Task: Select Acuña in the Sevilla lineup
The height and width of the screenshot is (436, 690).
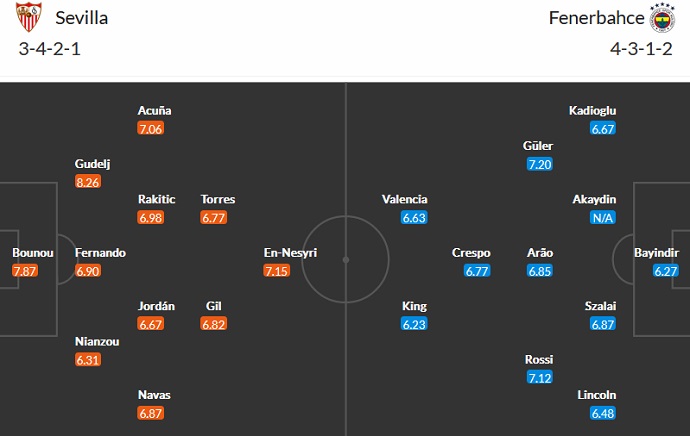Action: (x=155, y=110)
